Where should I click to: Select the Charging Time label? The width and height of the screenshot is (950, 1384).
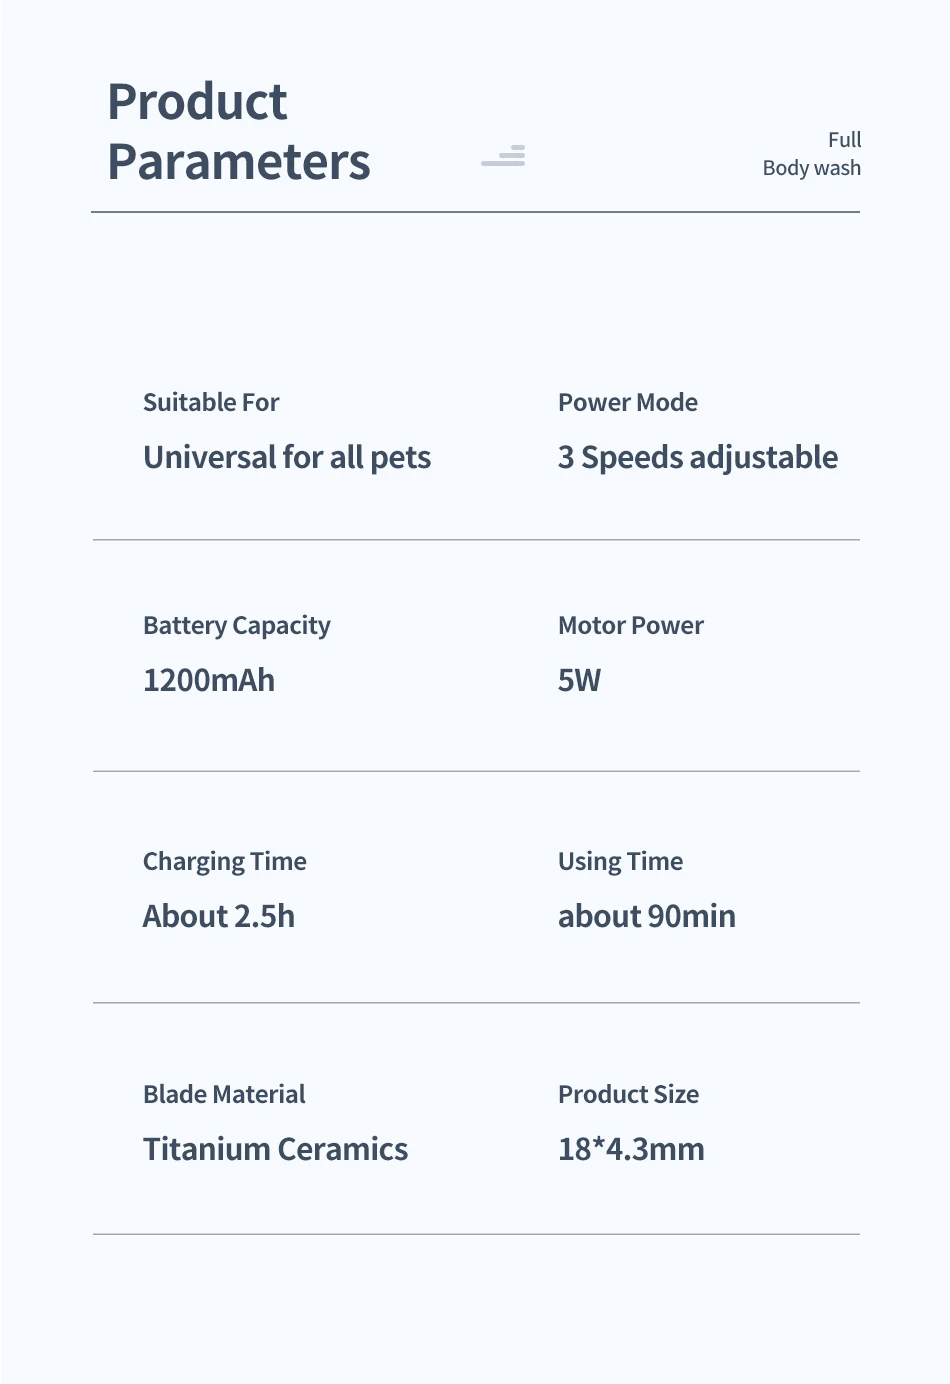[225, 862]
